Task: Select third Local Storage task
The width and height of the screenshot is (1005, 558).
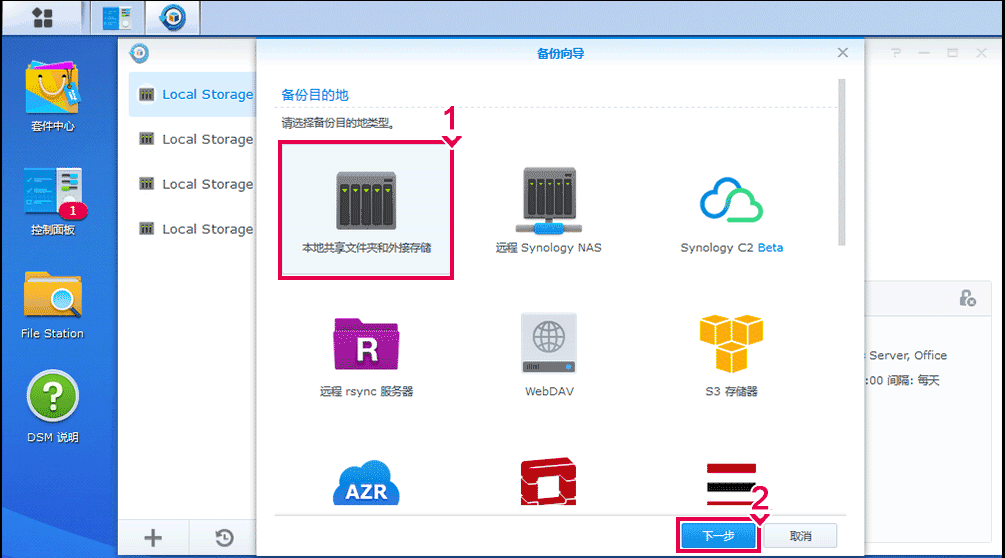Action: point(192,184)
